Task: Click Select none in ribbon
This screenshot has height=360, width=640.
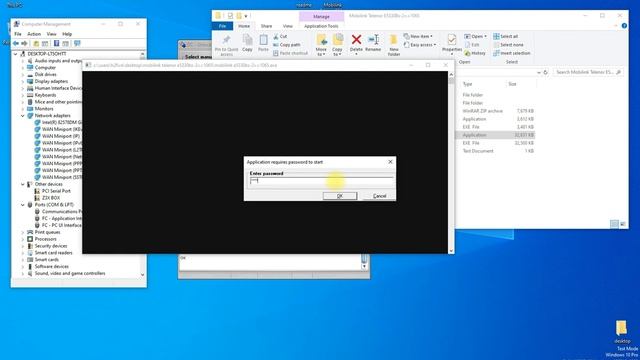Action: (508, 45)
